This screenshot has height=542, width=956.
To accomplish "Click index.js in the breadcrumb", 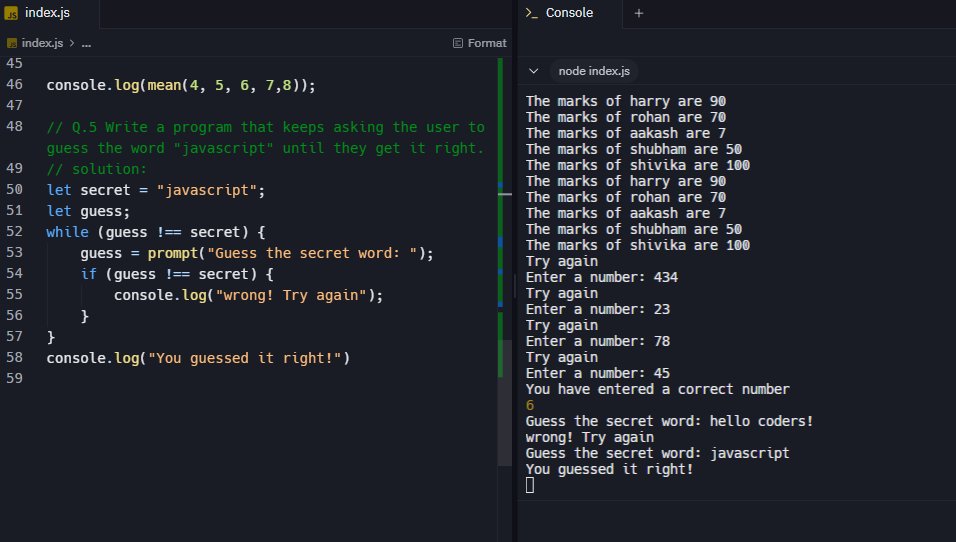I will click(x=42, y=43).
